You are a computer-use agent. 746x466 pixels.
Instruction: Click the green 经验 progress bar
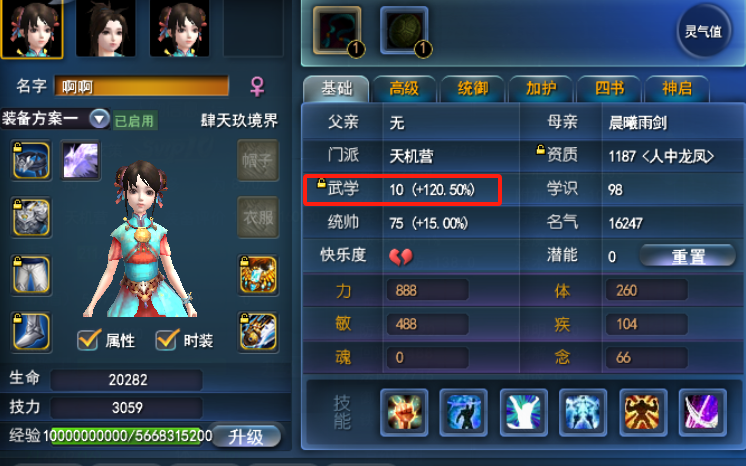click(x=128, y=436)
